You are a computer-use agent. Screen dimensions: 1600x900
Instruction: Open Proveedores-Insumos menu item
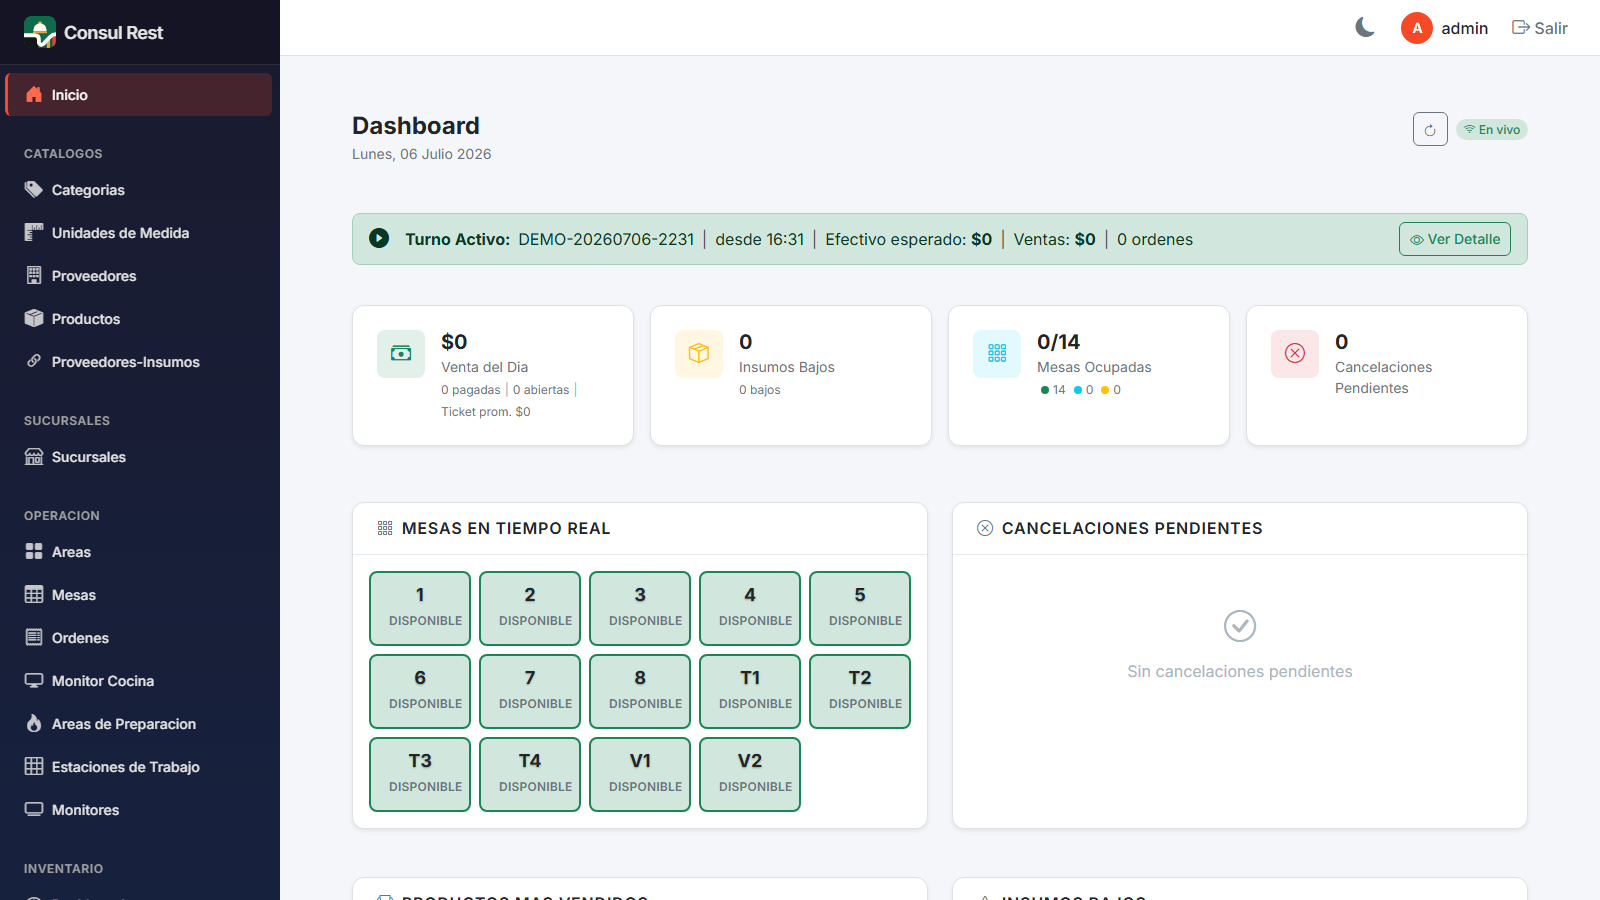click(138, 362)
